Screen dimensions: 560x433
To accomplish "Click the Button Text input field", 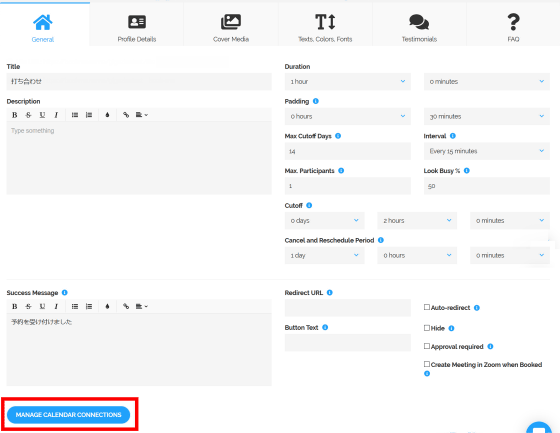I will pos(348,343).
